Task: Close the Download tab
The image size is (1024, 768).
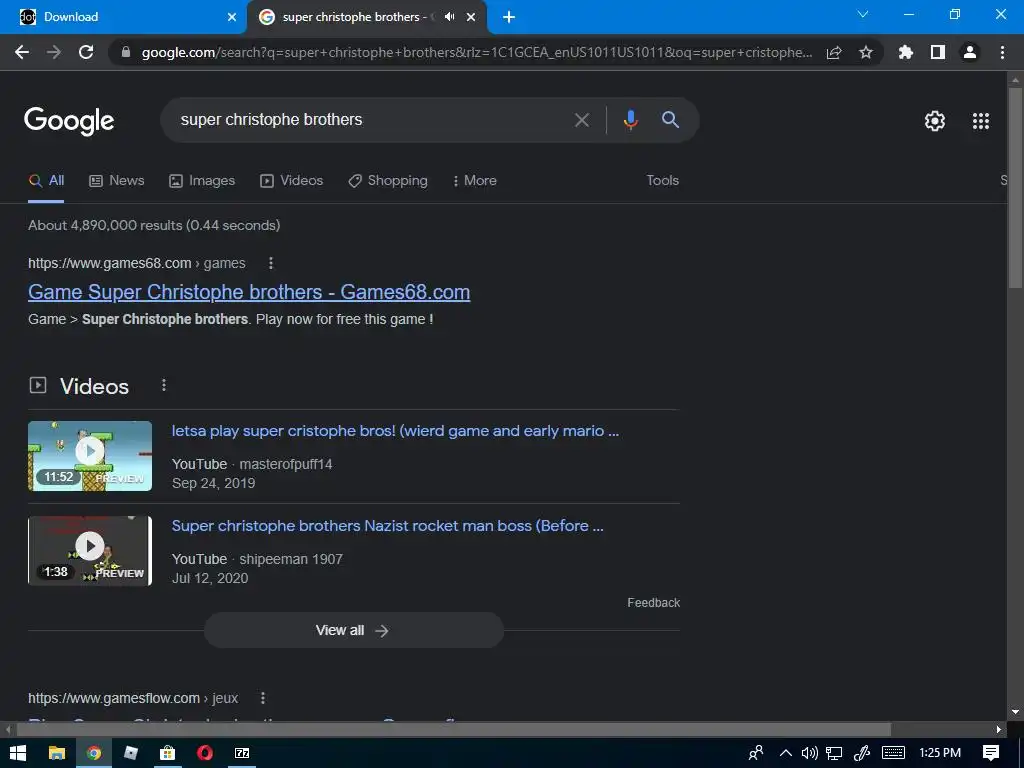Action: tap(232, 17)
